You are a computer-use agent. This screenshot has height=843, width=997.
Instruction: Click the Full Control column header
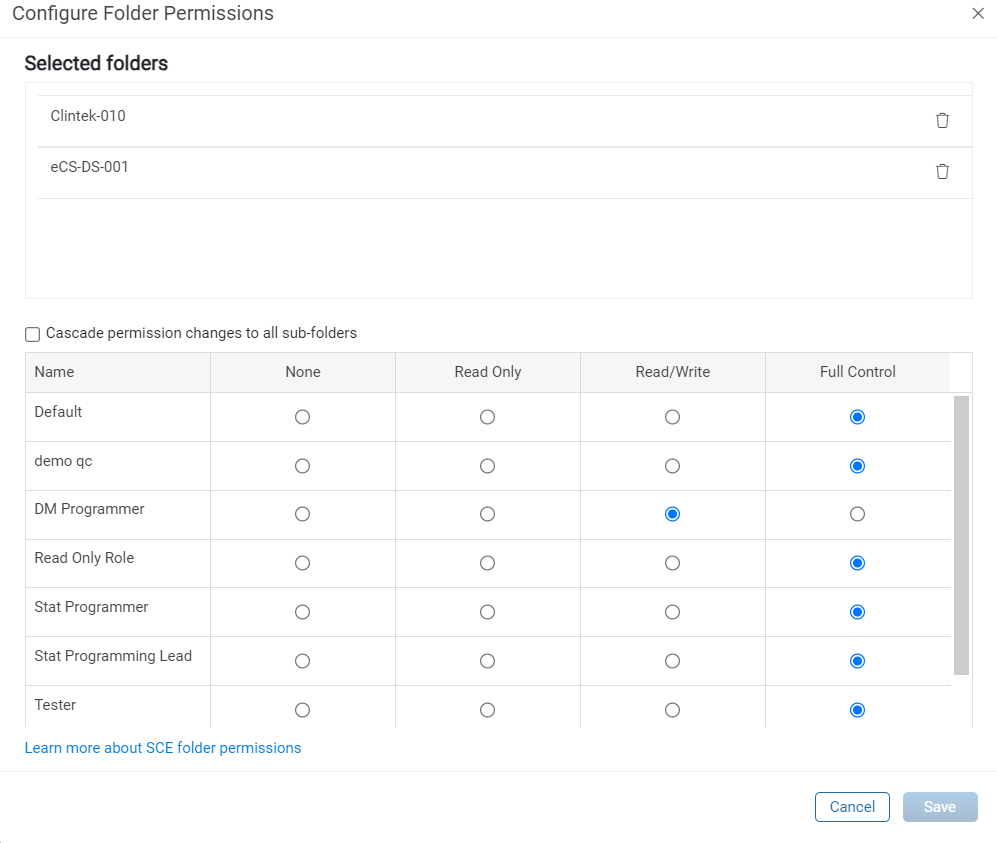coord(858,372)
